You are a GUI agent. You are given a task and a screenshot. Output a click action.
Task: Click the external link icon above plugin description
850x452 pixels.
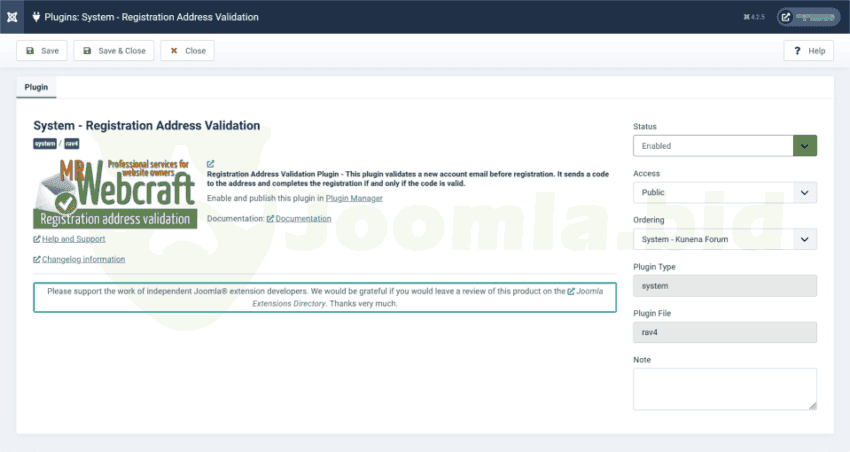[210, 163]
